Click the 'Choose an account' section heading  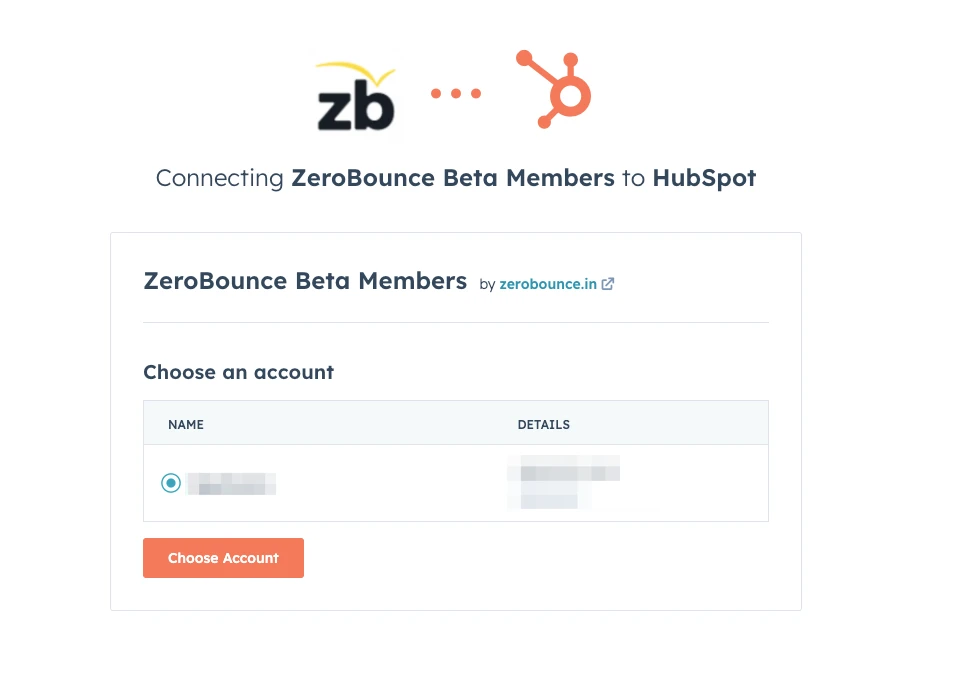coord(238,372)
